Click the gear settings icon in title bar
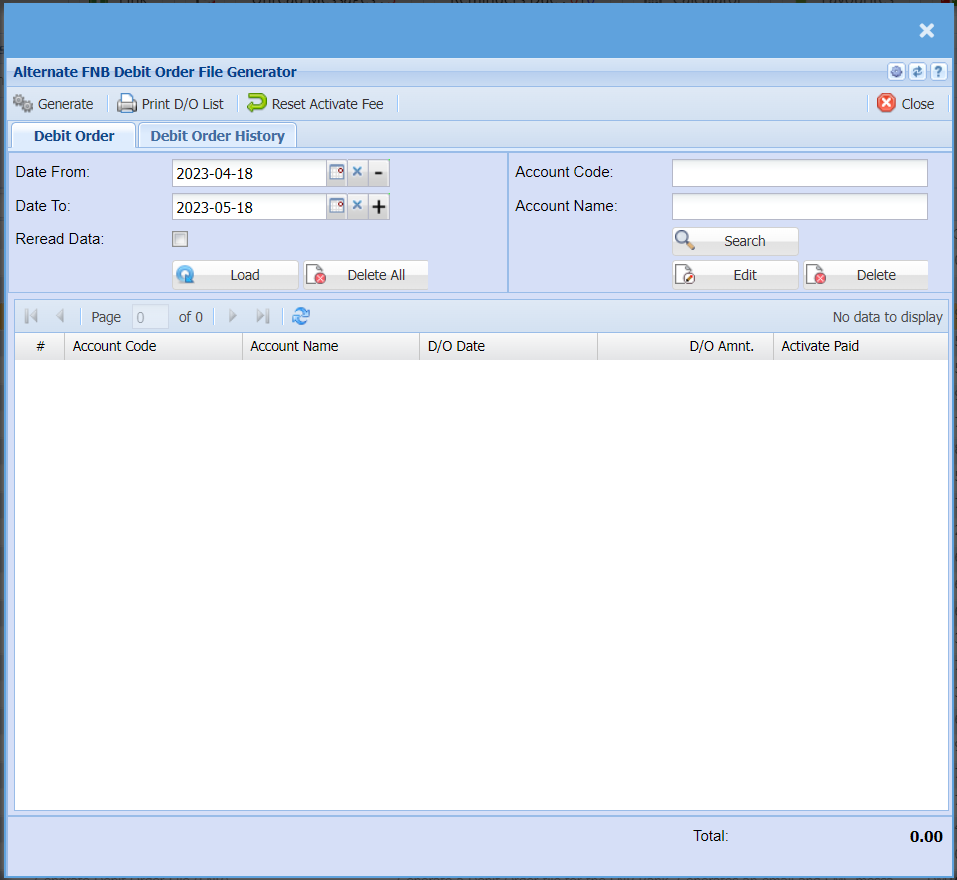This screenshot has height=880, width=957. (896, 72)
